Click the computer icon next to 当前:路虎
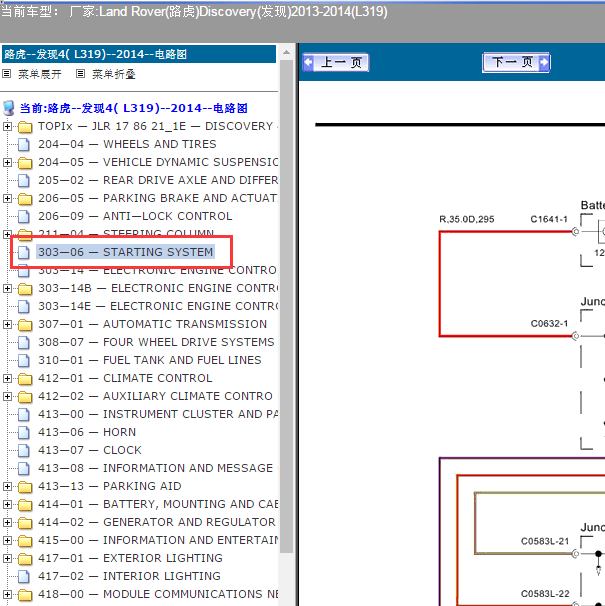 [9, 108]
